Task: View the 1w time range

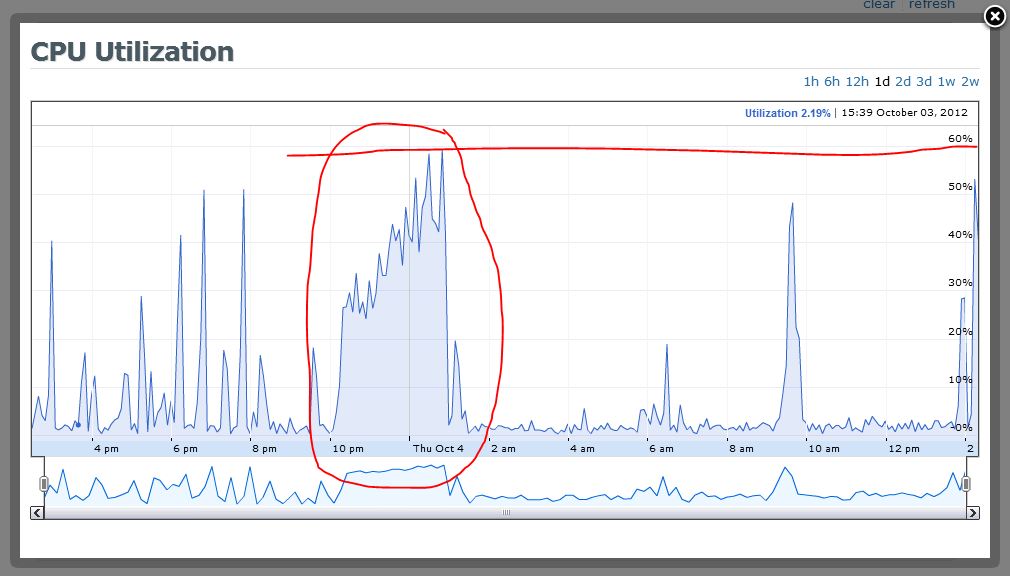Action: pos(946,82)
